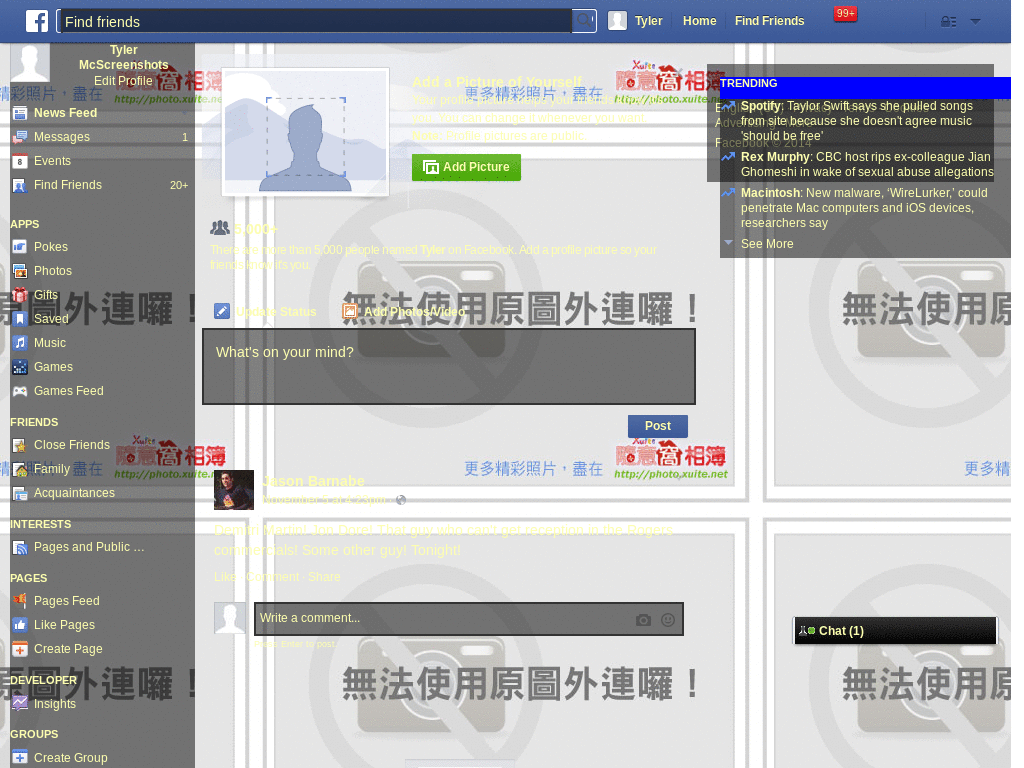Click the Find friends search field
Image resolution: width=1024 pixels, height=768 pixels.
pos(315,21)
